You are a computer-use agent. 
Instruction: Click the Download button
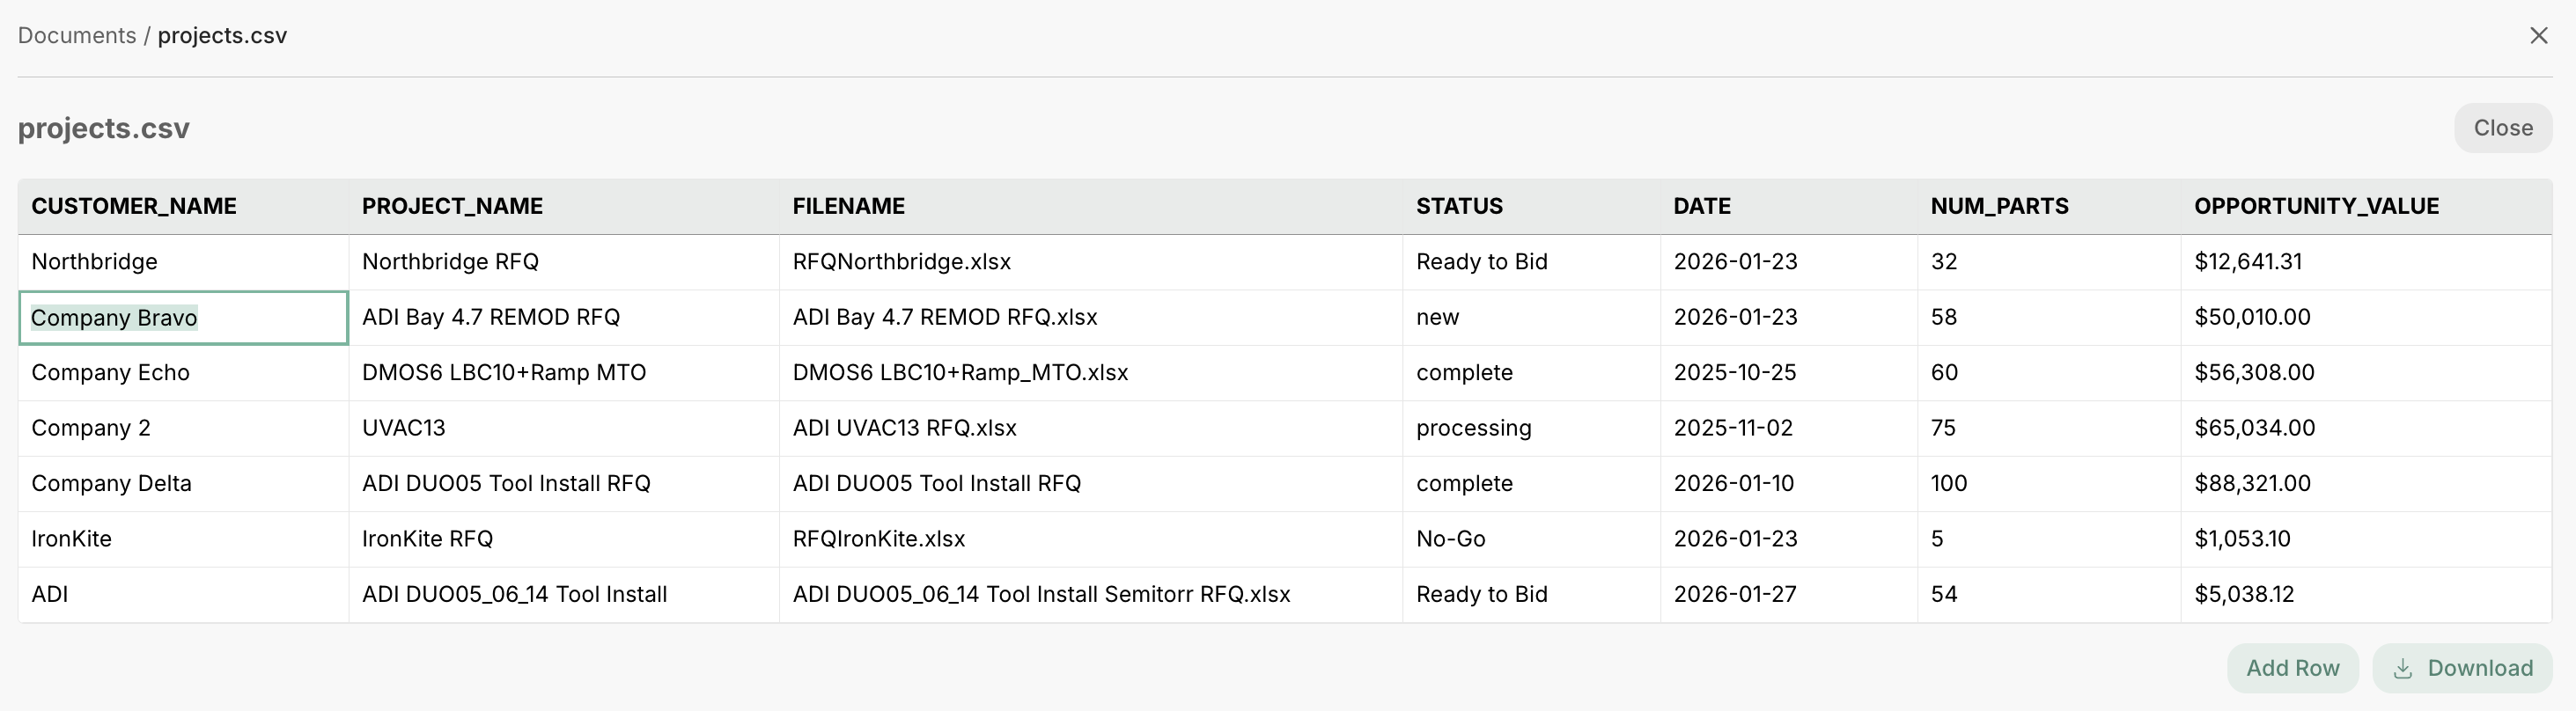(x=2463, y=668)
